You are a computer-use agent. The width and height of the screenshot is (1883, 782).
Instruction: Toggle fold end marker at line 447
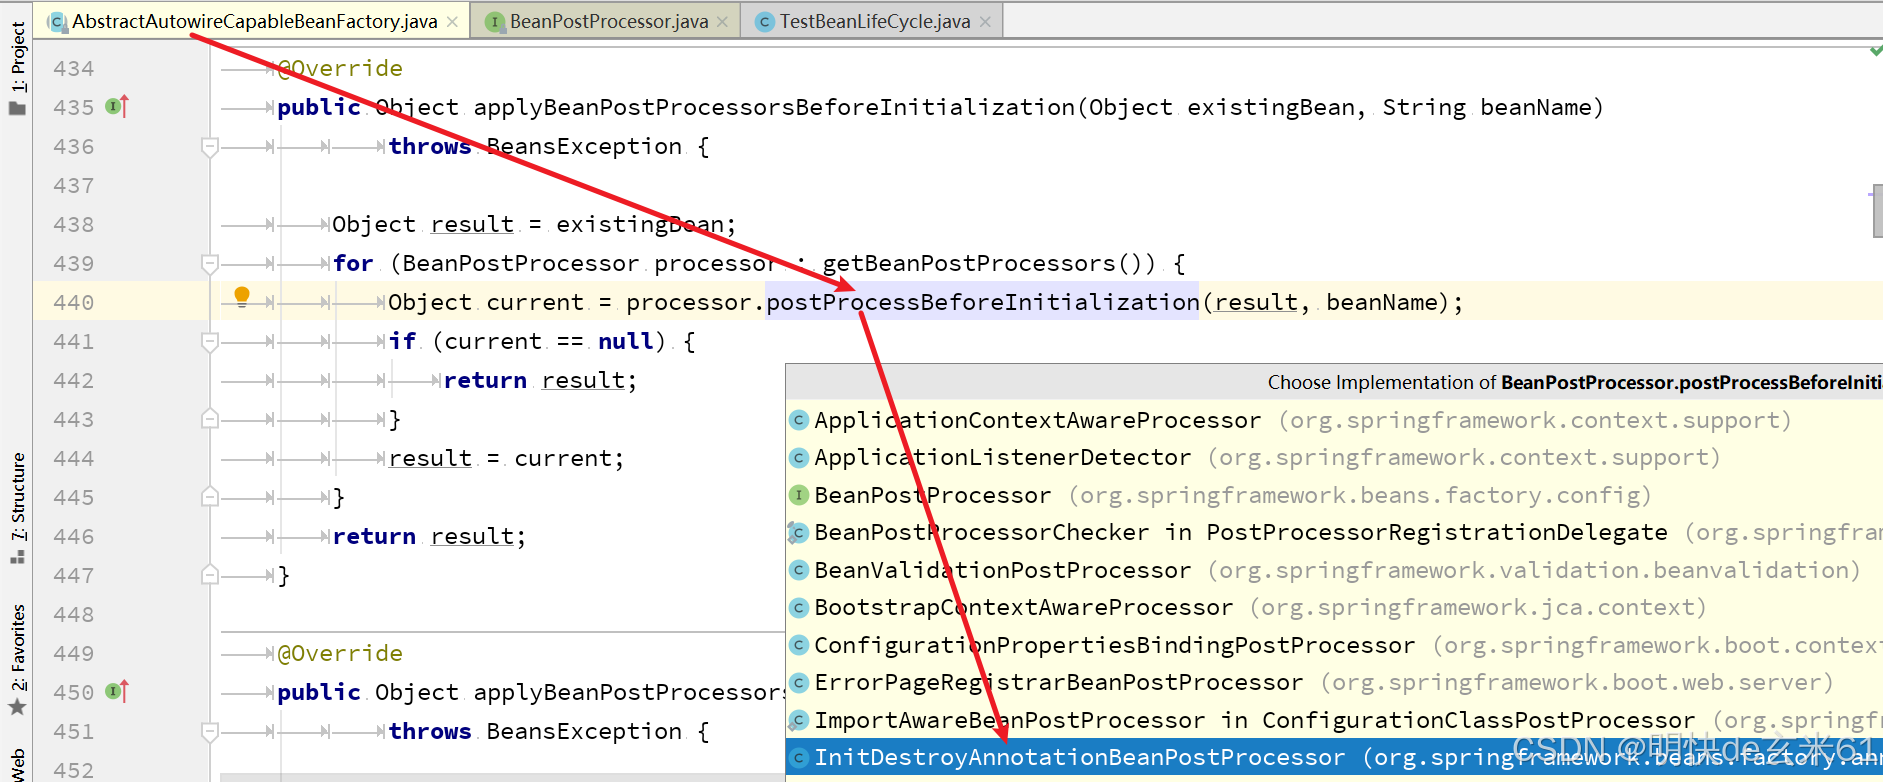(x=210, y=574)
